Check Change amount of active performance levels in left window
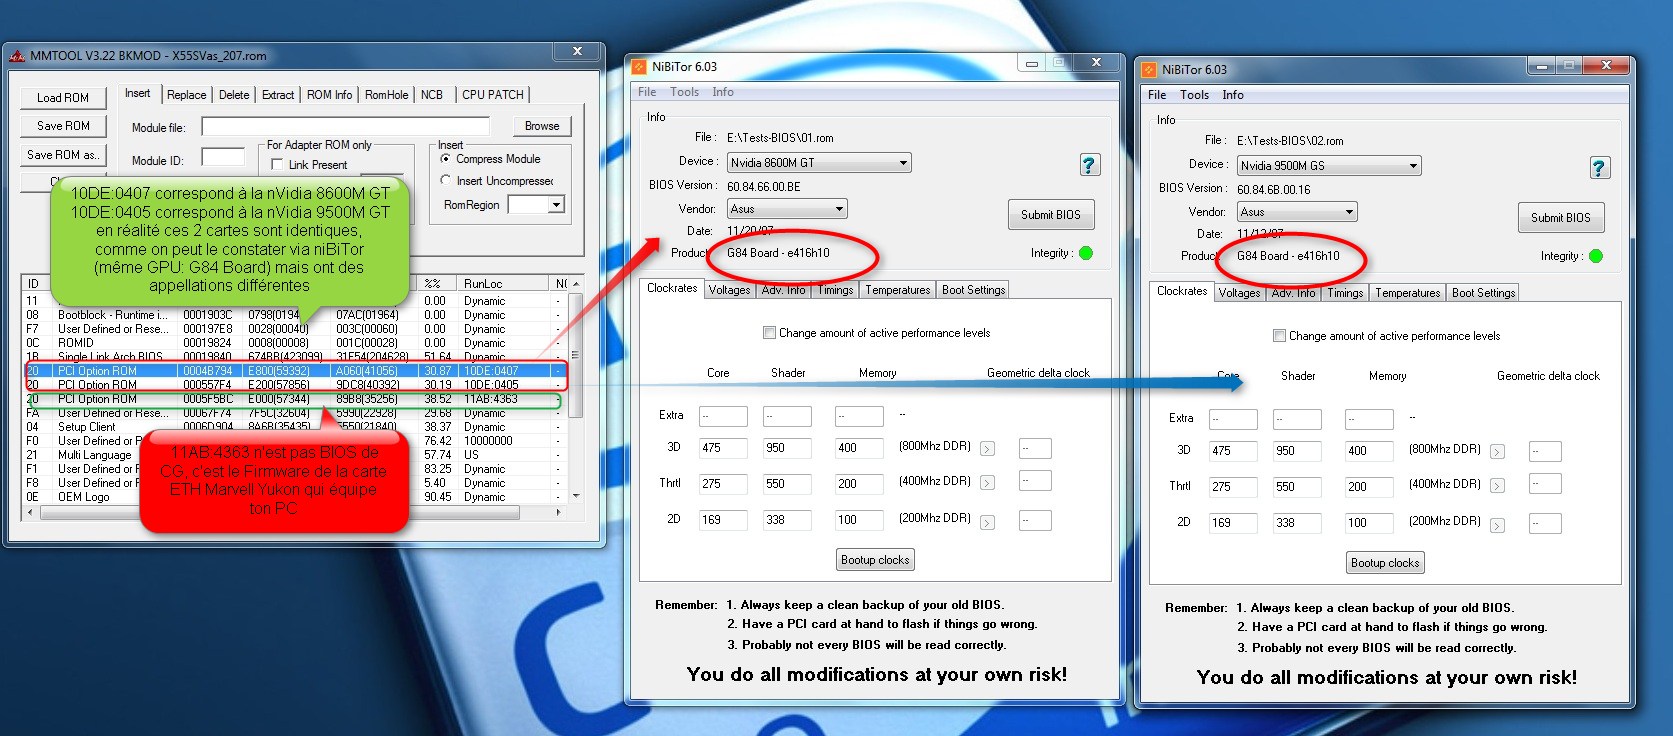Viewport: 1673px width, 736px height. pyautogui.click(x=769, y=333)
